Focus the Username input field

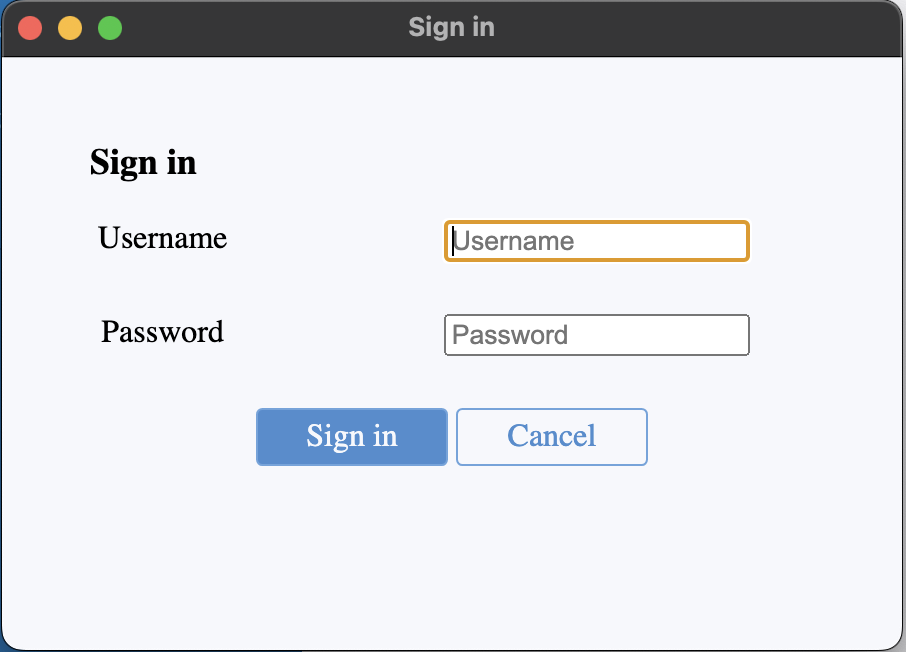pos(596,241)
